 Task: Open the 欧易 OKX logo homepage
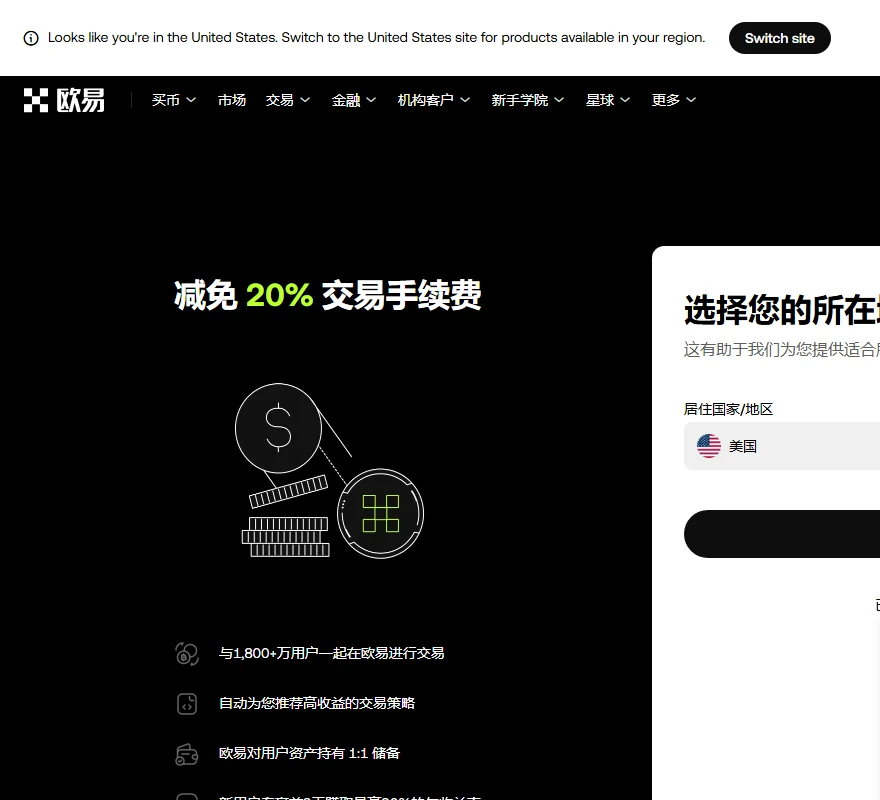64,100
